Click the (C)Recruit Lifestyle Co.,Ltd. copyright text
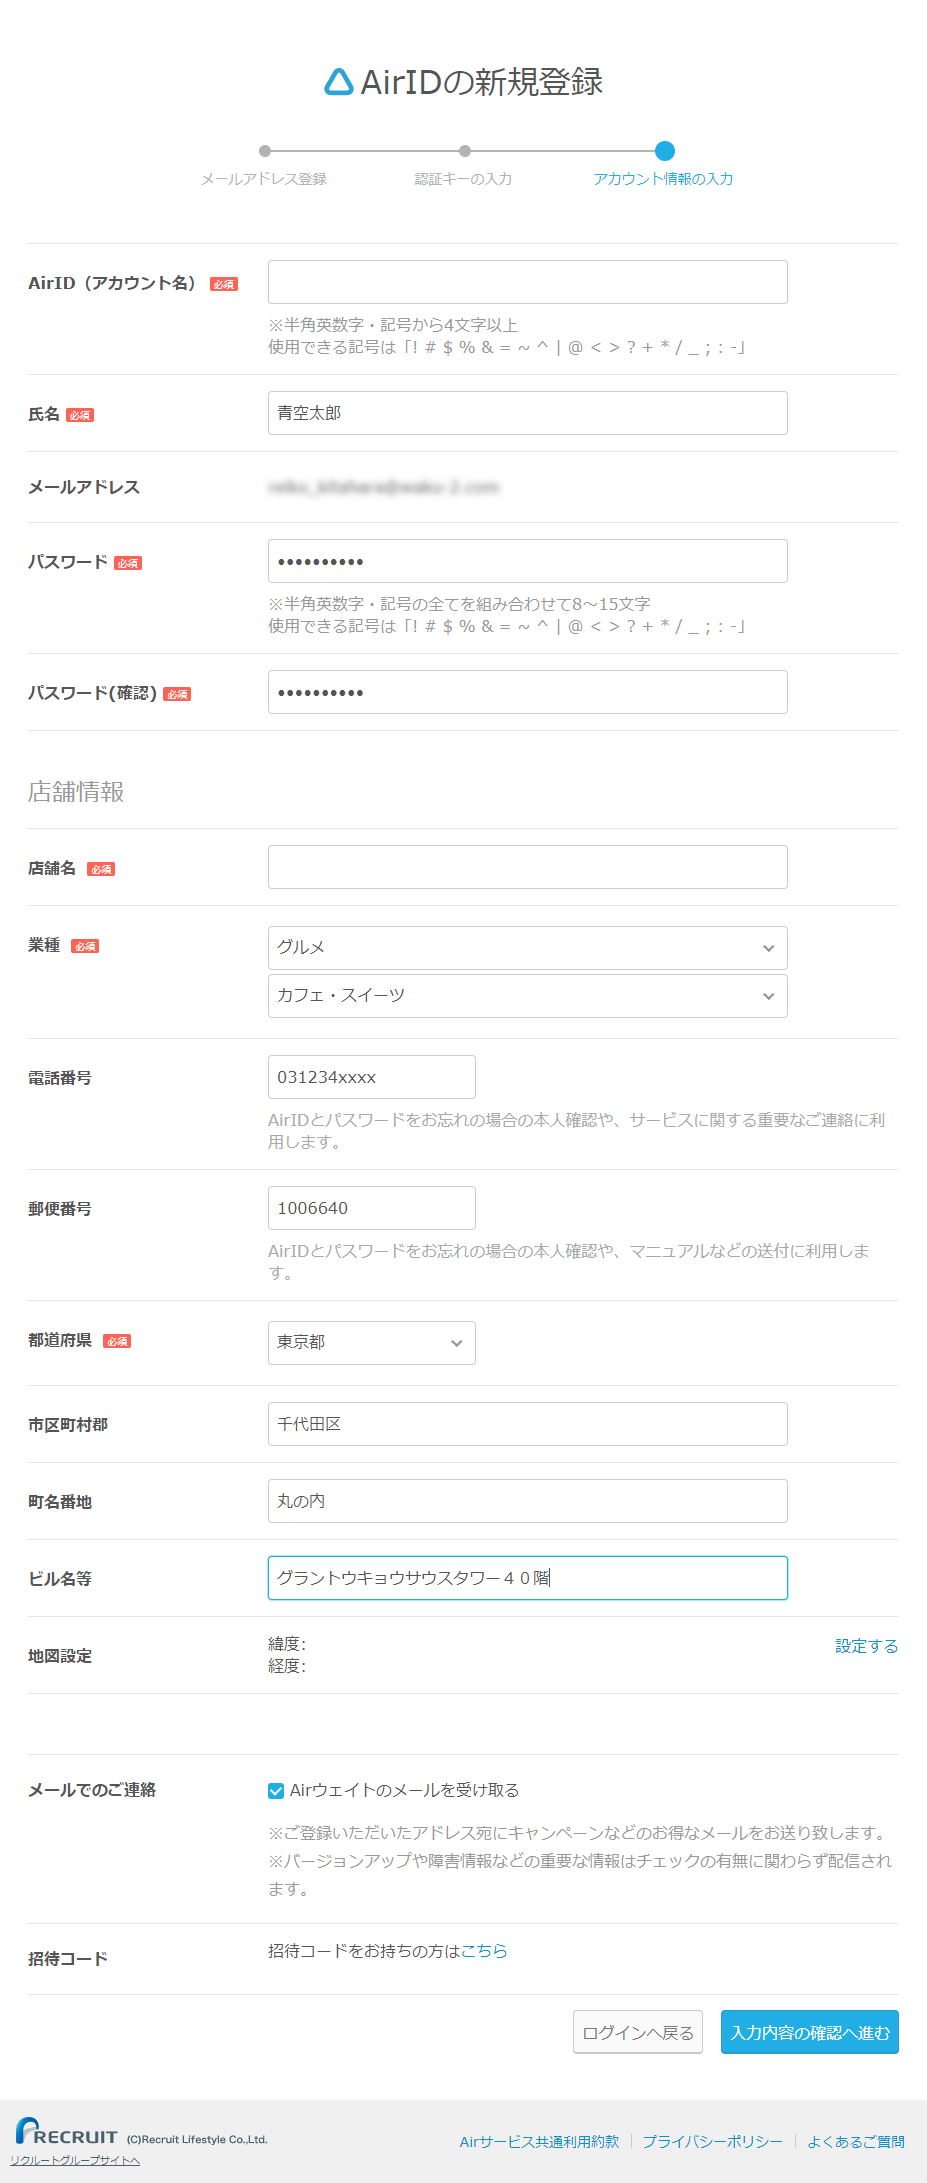The height and width of the screenshot is (2183, 927). click(197, 2139)
